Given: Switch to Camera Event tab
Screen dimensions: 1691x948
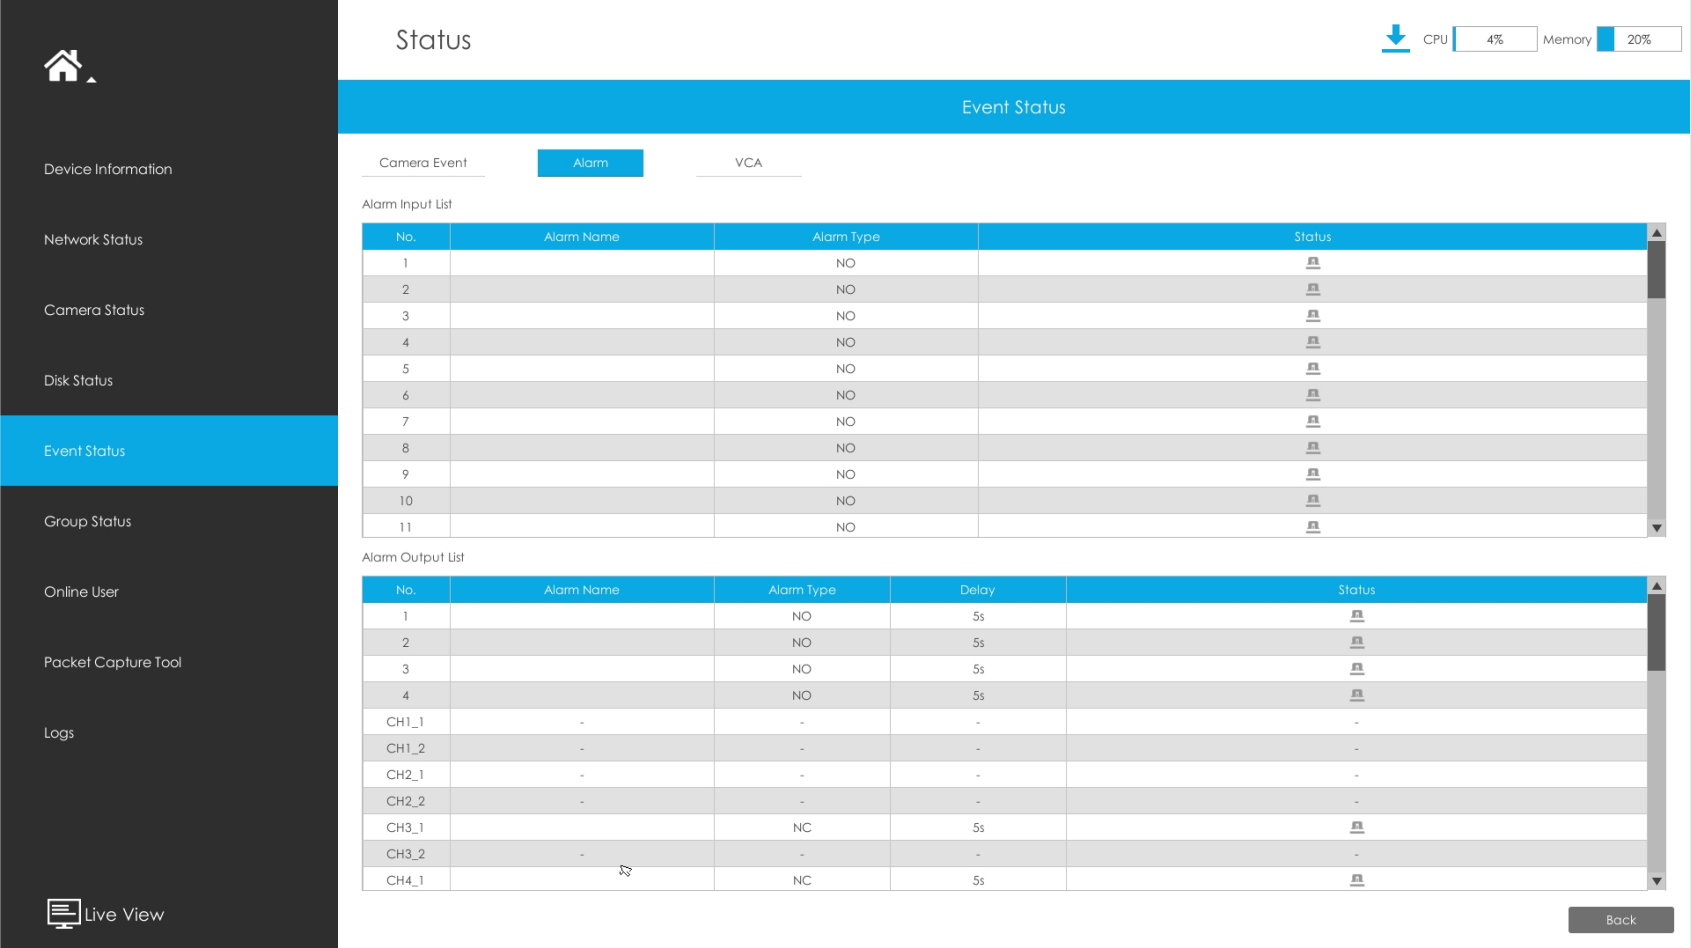Looking at the screenshot, I should click(x=423, y=163).
